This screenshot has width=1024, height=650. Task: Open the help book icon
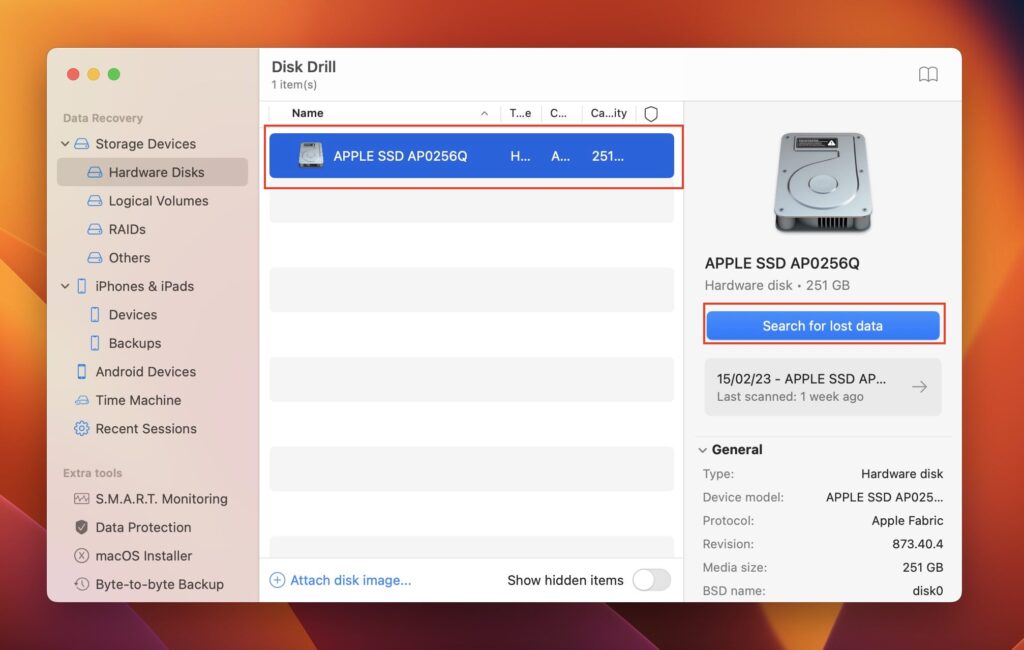[x=928, y=74]
